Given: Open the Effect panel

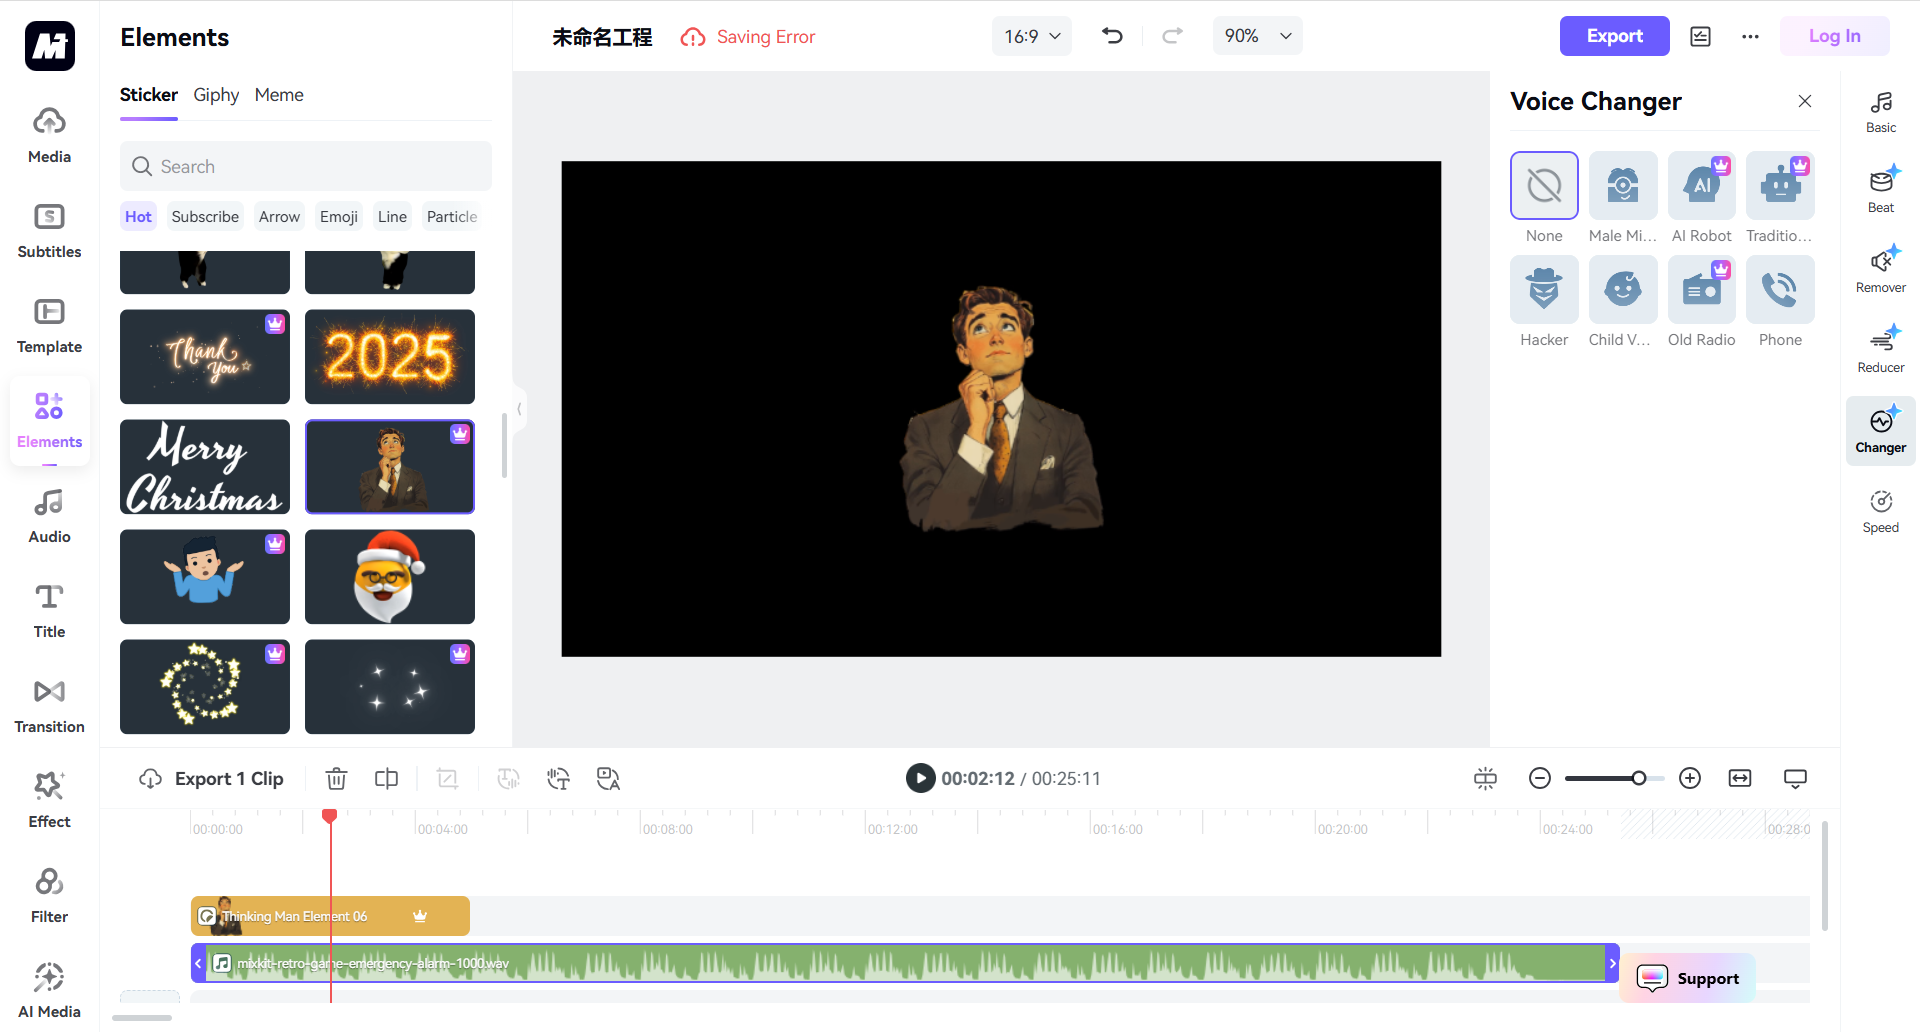Looking at the screenshot, I should click(48, 798).
